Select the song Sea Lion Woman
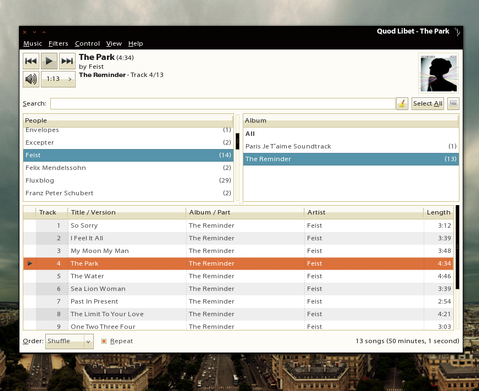 coord(98,289)
